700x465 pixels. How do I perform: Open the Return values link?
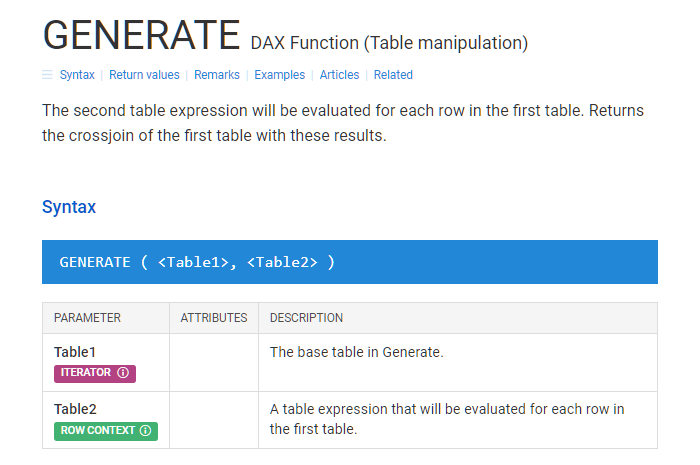[144, 75]
